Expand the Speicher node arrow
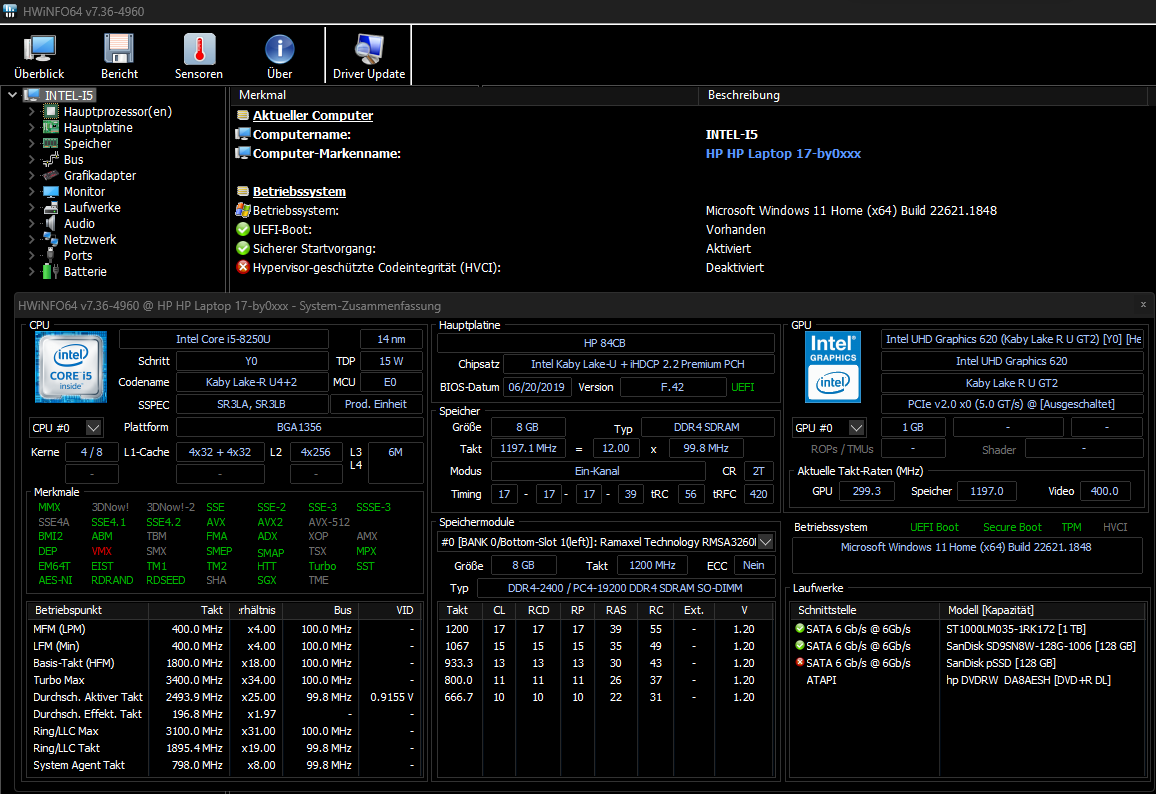1156x794 pixels. coord(31,144)
